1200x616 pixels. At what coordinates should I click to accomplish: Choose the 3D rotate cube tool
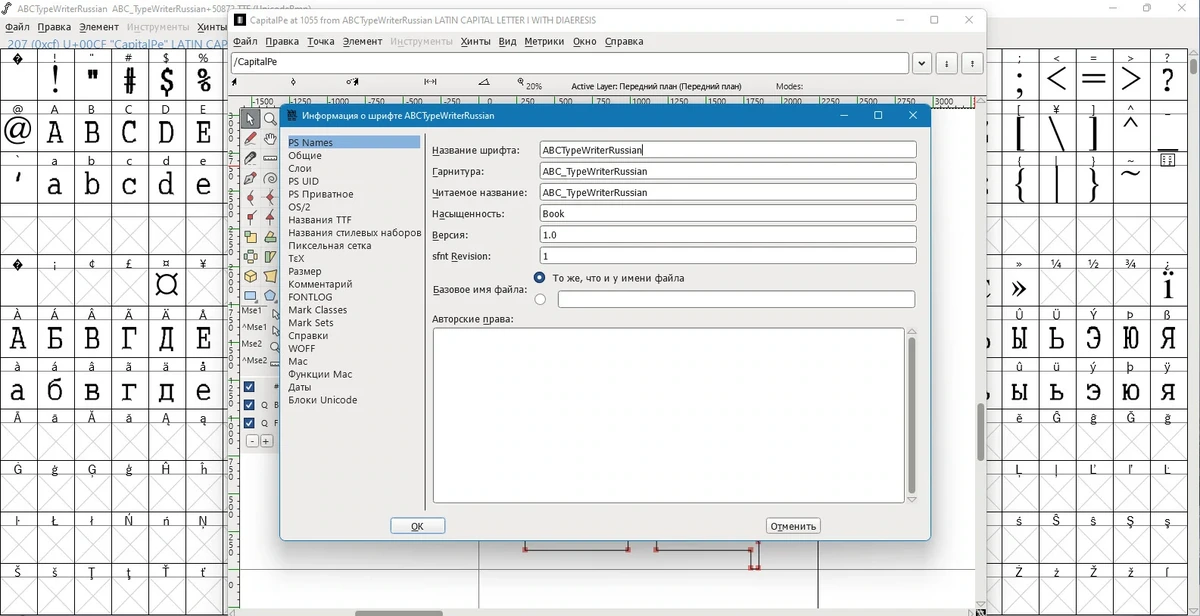(250, 276)
